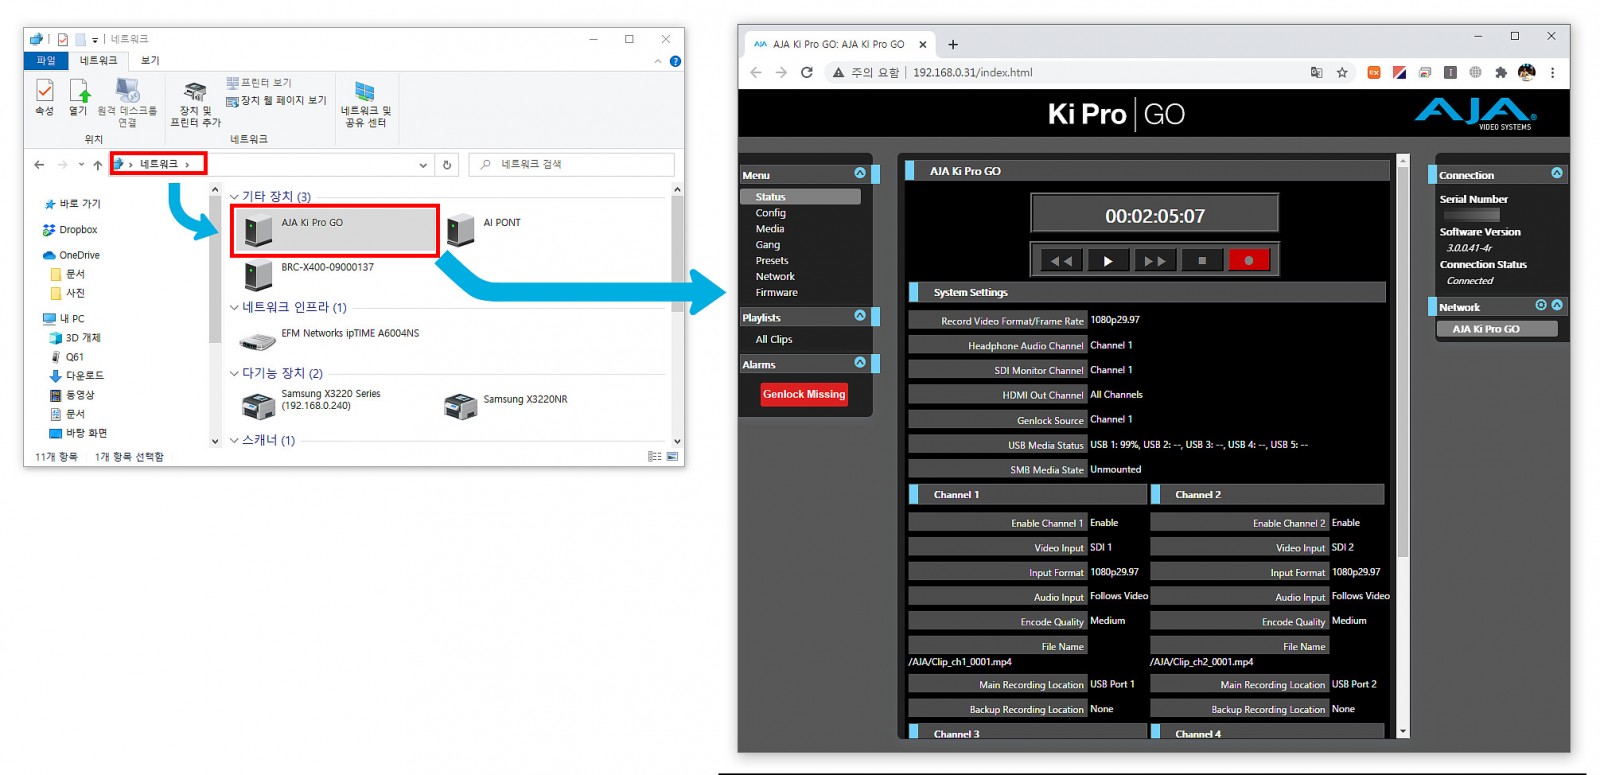Open Explorer help question mark icon
Viewport: 1600px width, 775px height.
point(675,61)
